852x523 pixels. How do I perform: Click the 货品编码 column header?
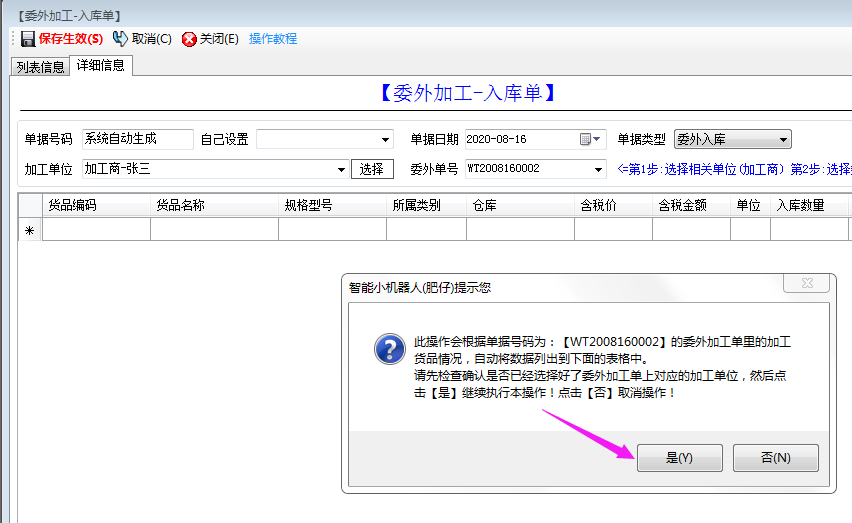pos(96,205)
